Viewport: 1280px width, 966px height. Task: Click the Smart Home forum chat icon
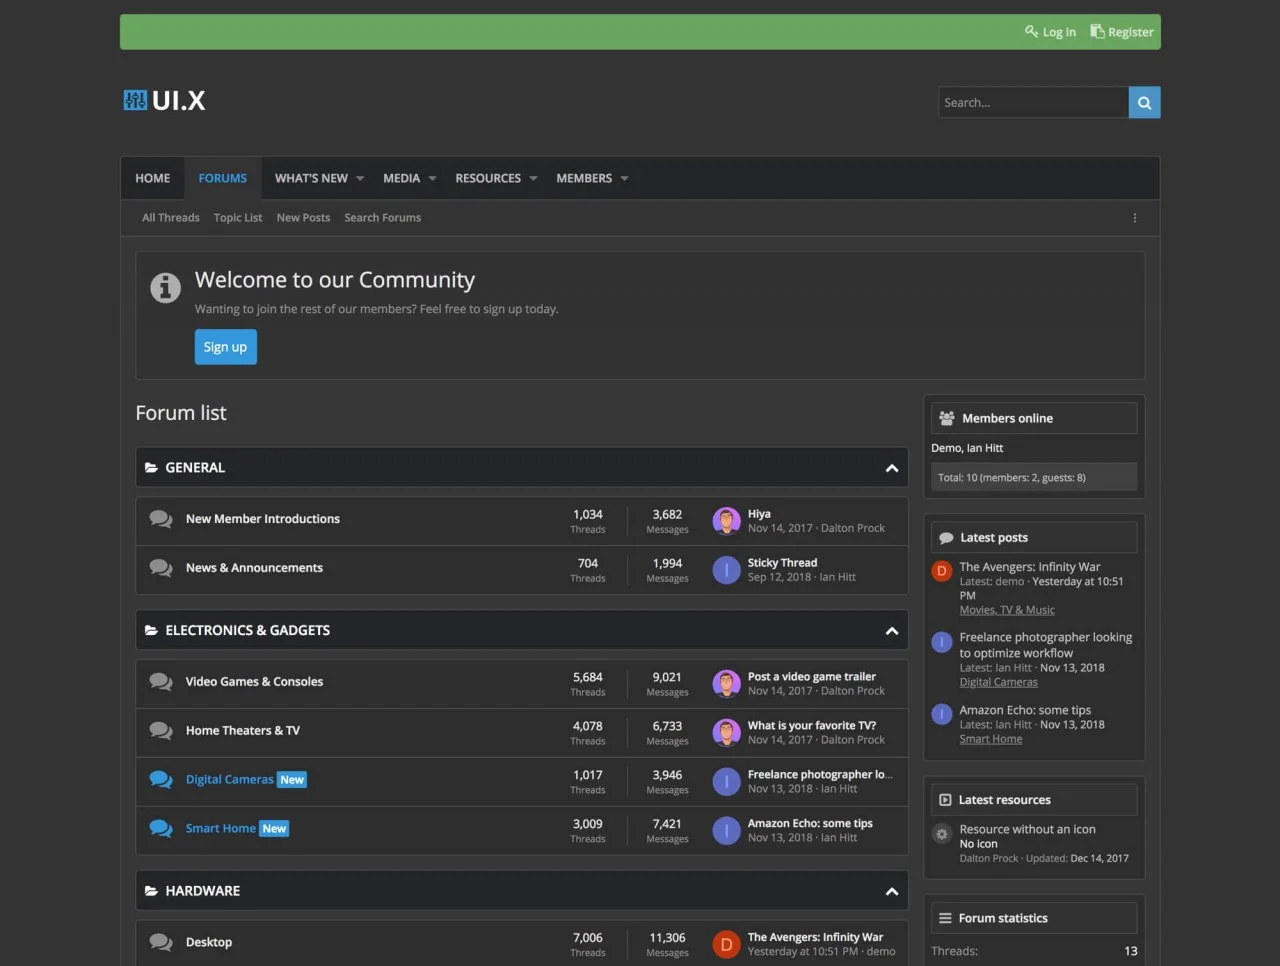(160, 829)
